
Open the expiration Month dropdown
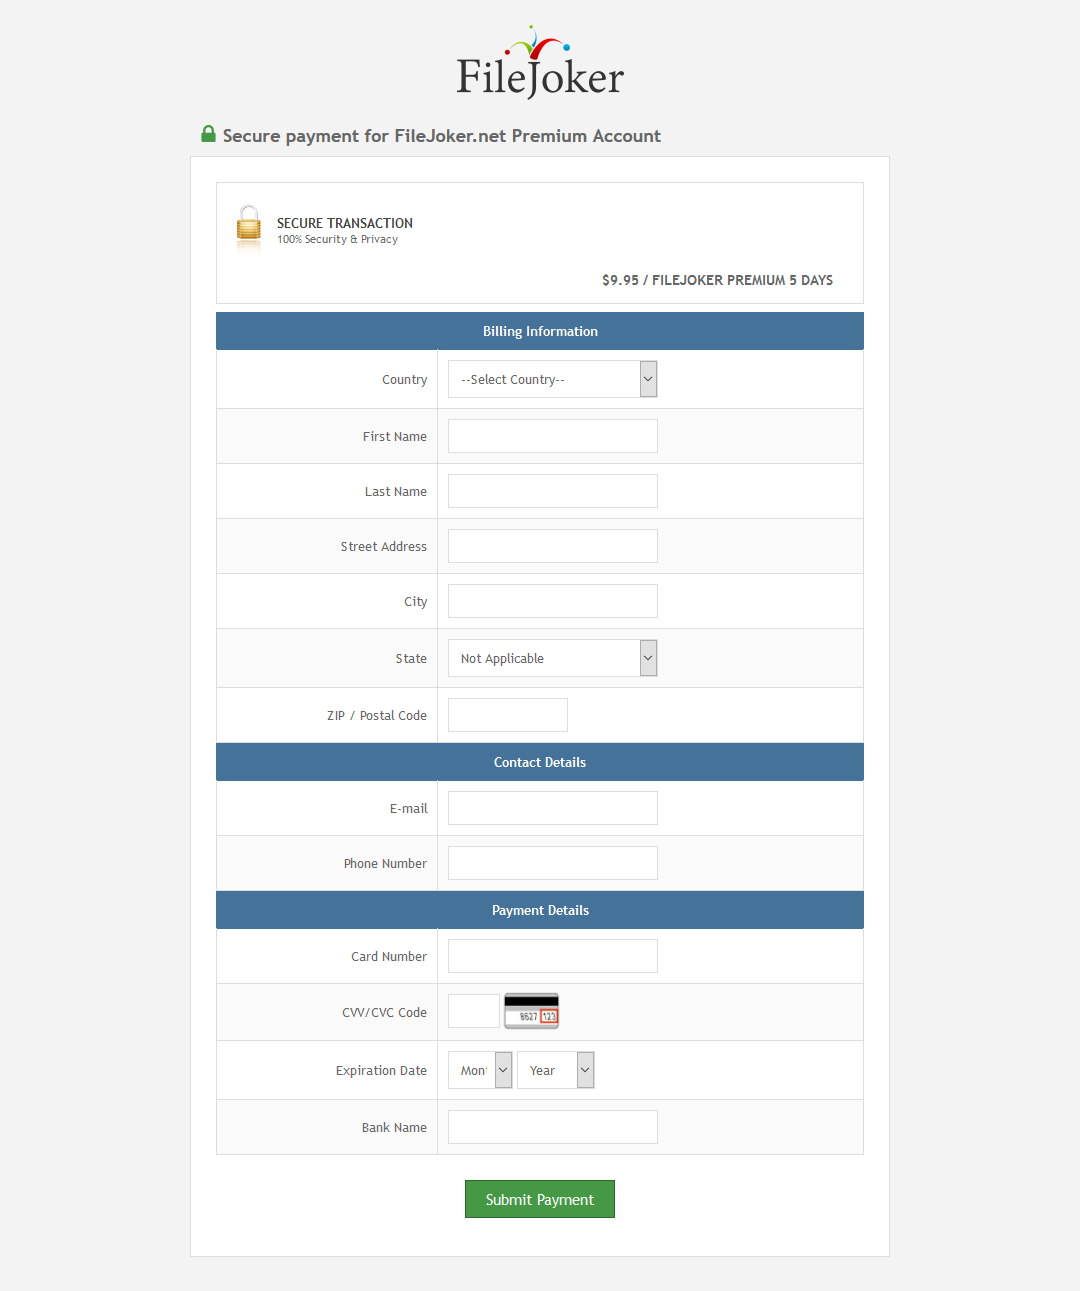(480, 1070)
